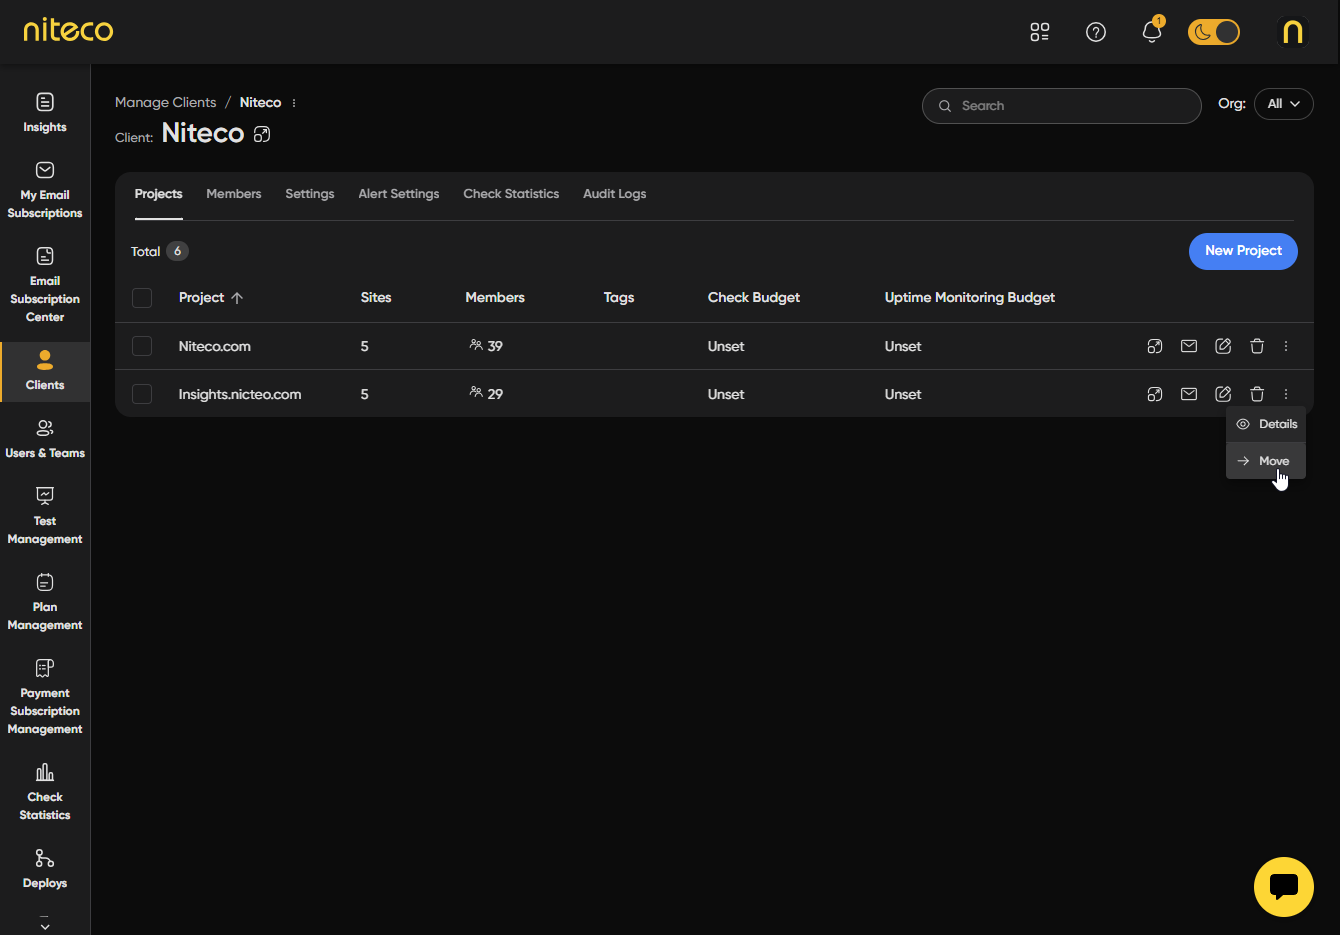Expand the sidebar bottom chevron

tap(45, 925)
